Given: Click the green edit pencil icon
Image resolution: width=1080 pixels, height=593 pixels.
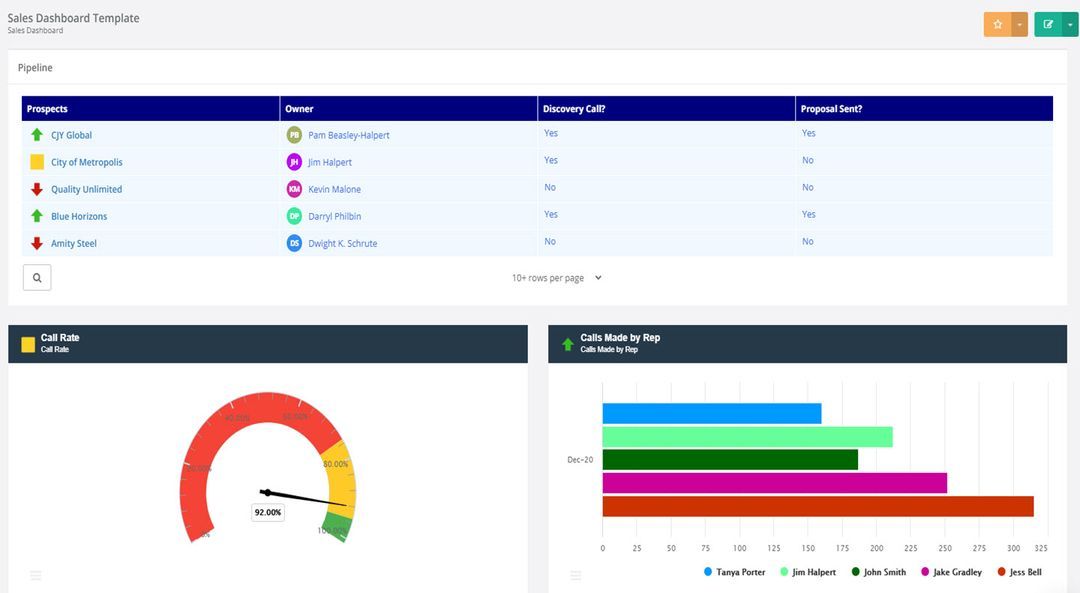Looking at the screenshot, I should (x=1048, y=23).
